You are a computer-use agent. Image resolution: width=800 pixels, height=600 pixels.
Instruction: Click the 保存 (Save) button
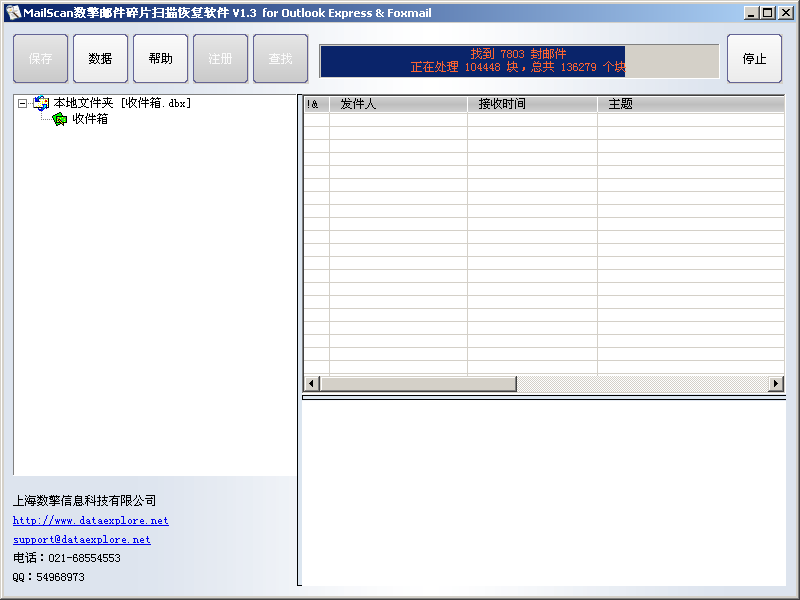(x=40, y=59)
